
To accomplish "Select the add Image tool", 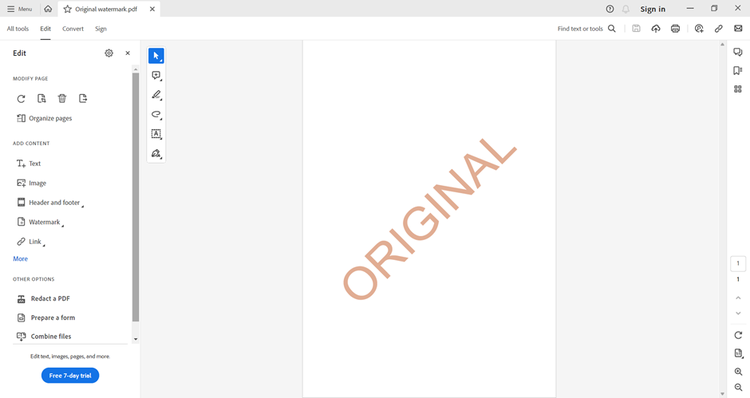I will [x=32, y=183].
